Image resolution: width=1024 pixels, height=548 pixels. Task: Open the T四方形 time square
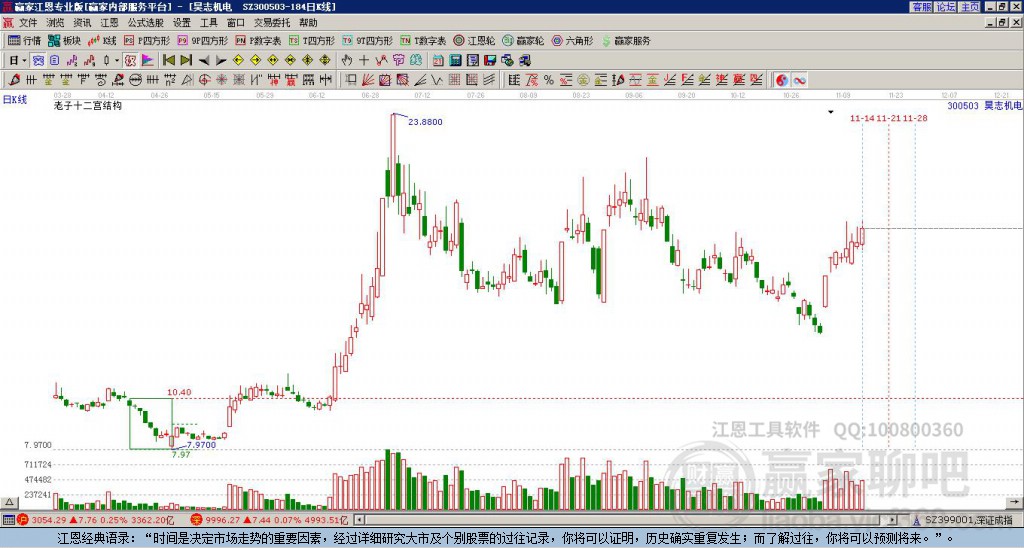pyautogui.click(x=312, y=40)
